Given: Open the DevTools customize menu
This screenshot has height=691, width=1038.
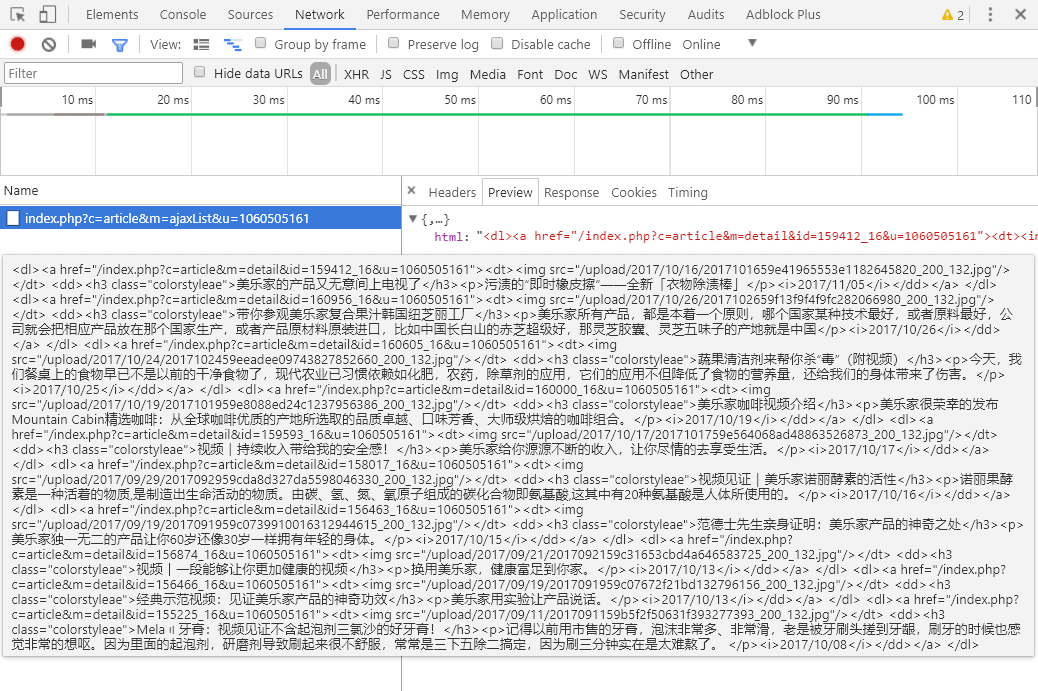Looking at the screenshot, I should click(990, 15).
